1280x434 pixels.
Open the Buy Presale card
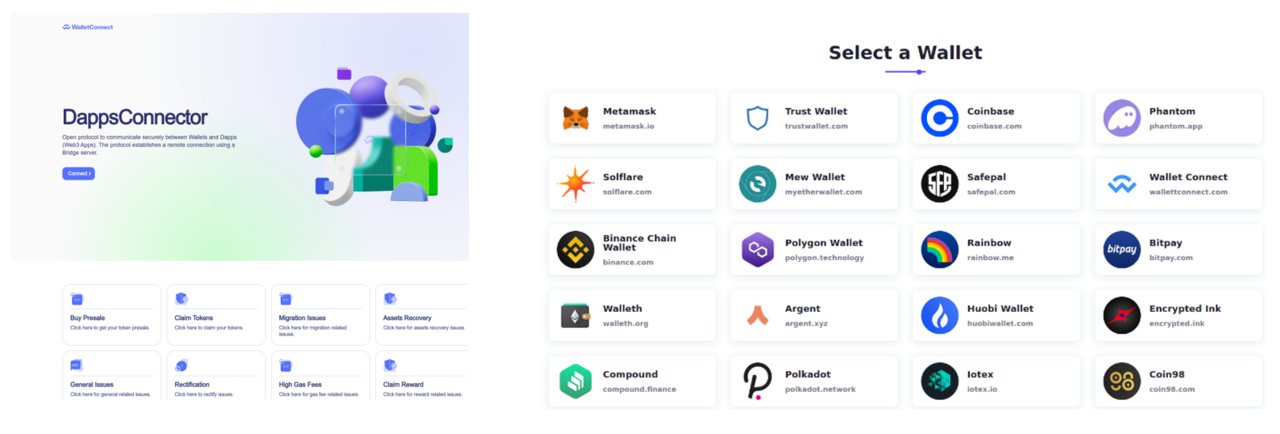click(x=112, y=315)
